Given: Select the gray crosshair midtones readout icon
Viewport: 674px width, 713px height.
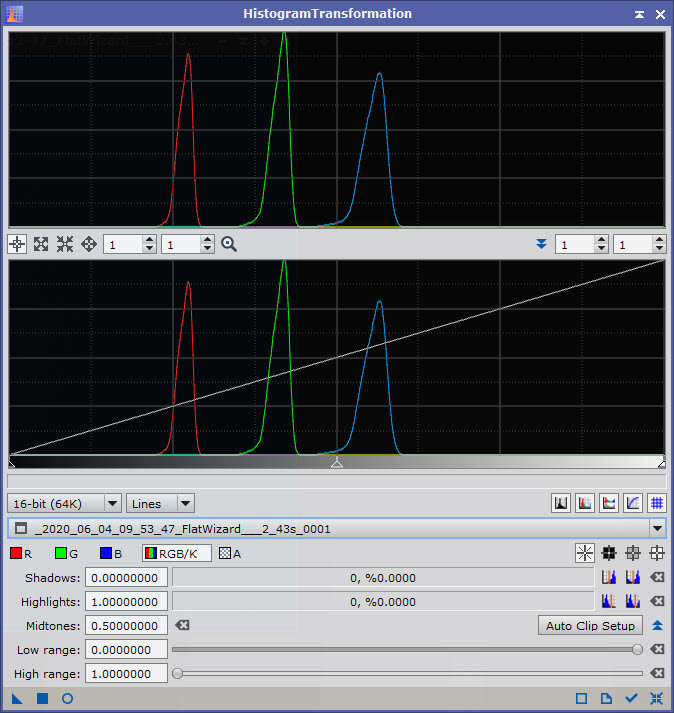Looking at the screenshot, I should point(633,553).
